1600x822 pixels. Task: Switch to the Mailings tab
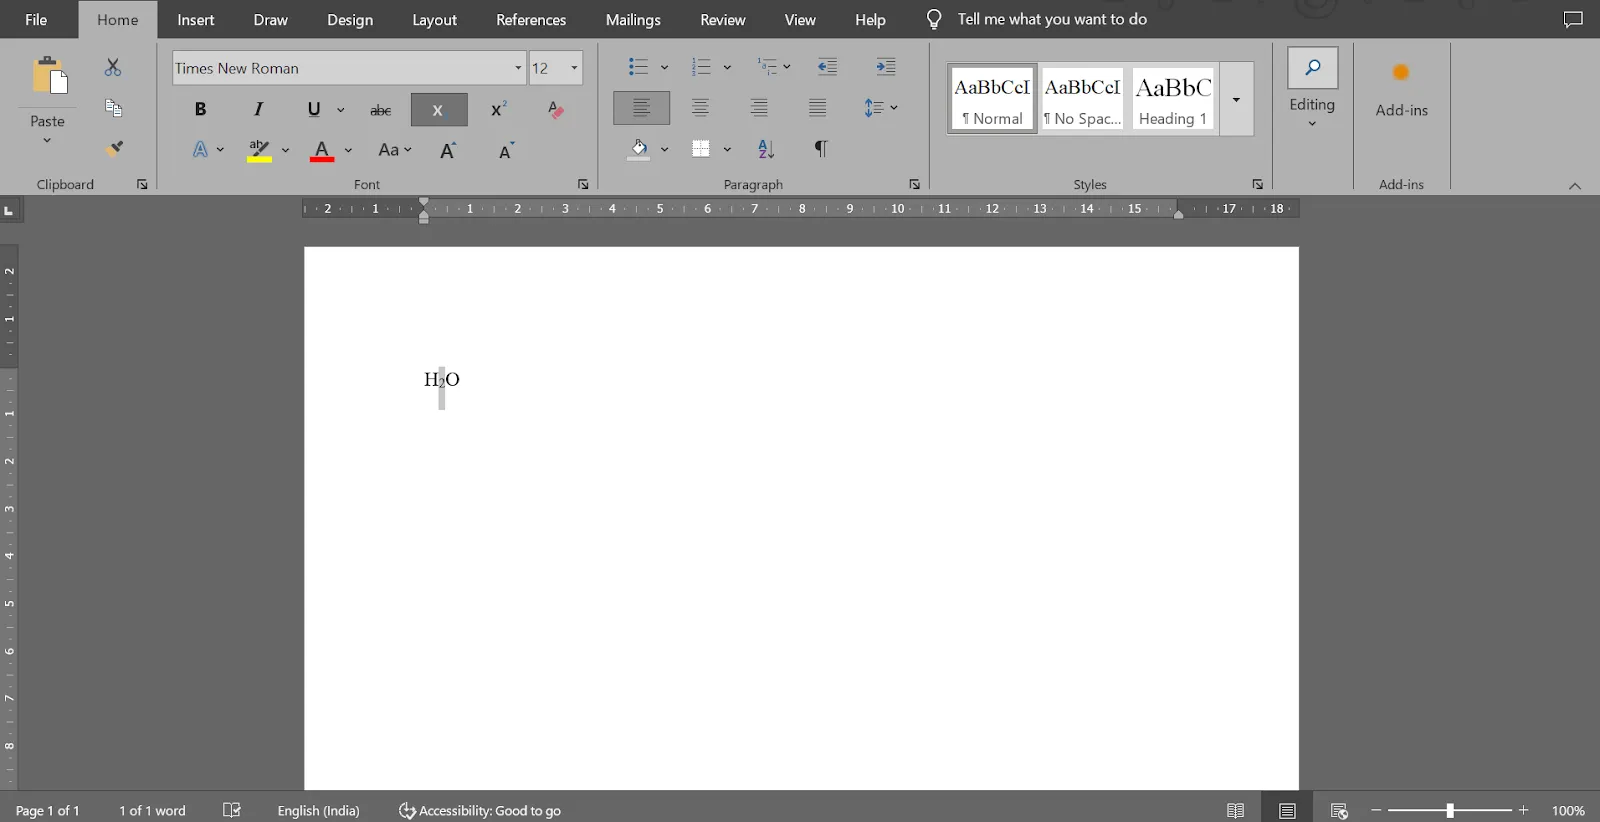click(x=633, y=20)
